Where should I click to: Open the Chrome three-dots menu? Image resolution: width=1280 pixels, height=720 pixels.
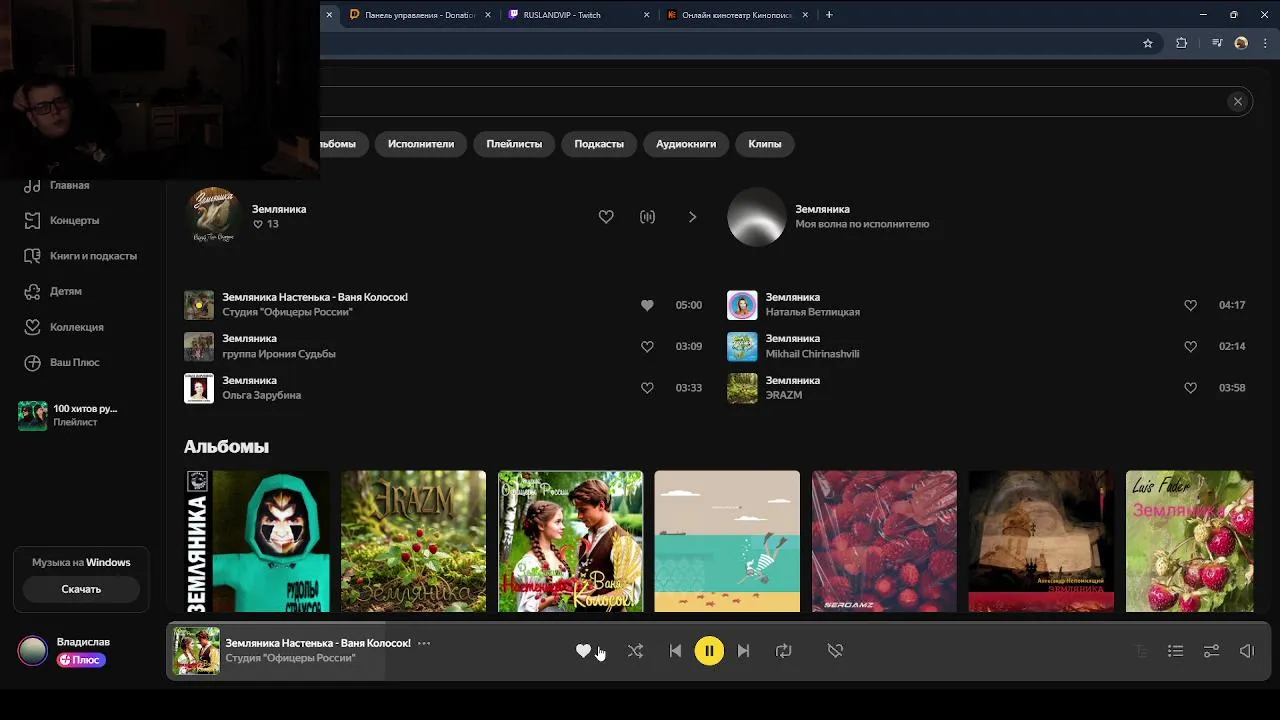click(1265, 43)
